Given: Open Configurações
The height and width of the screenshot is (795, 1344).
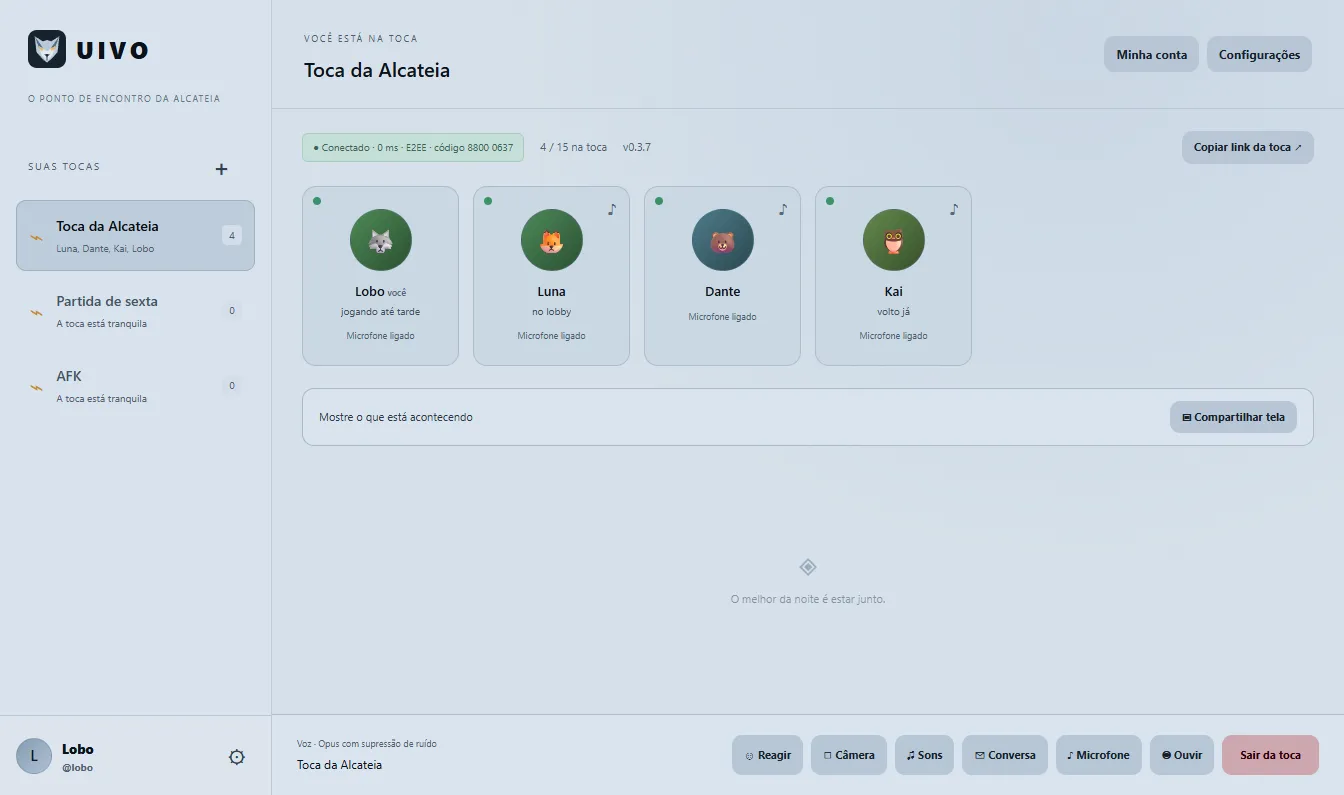Looking at the screenshot, I should (x=1259, y=54).
